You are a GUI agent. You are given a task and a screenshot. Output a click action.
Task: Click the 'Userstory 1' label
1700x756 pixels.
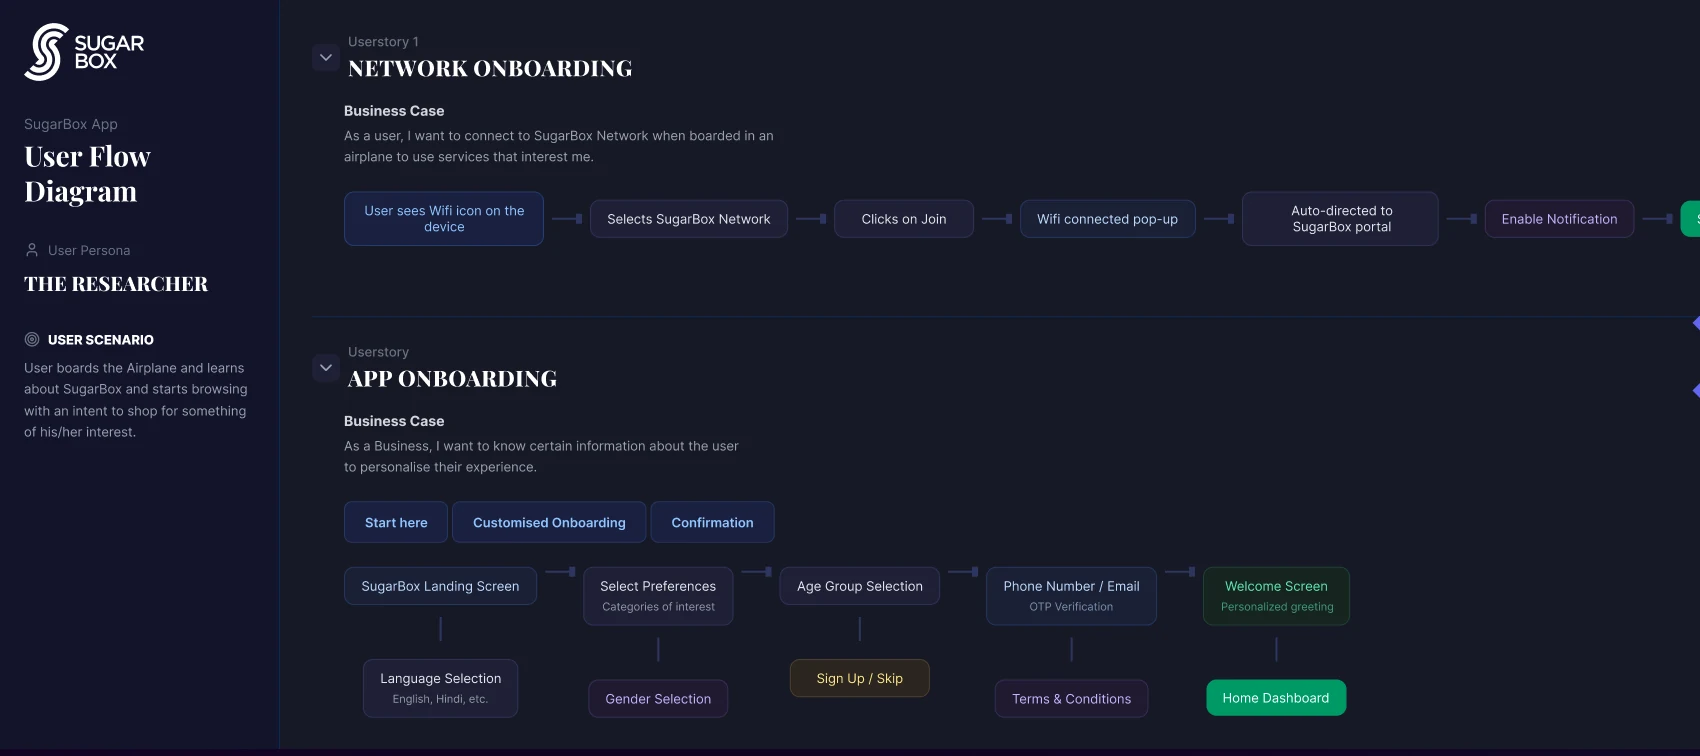pyautogui.click(x=383, y=42)
